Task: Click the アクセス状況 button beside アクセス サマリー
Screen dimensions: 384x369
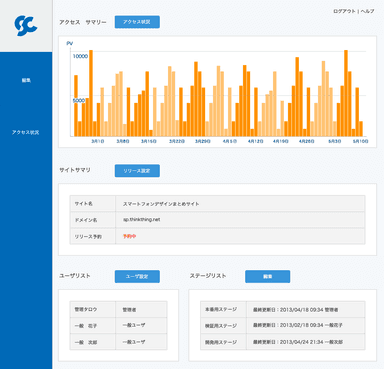Action: (x=137, y=22)
